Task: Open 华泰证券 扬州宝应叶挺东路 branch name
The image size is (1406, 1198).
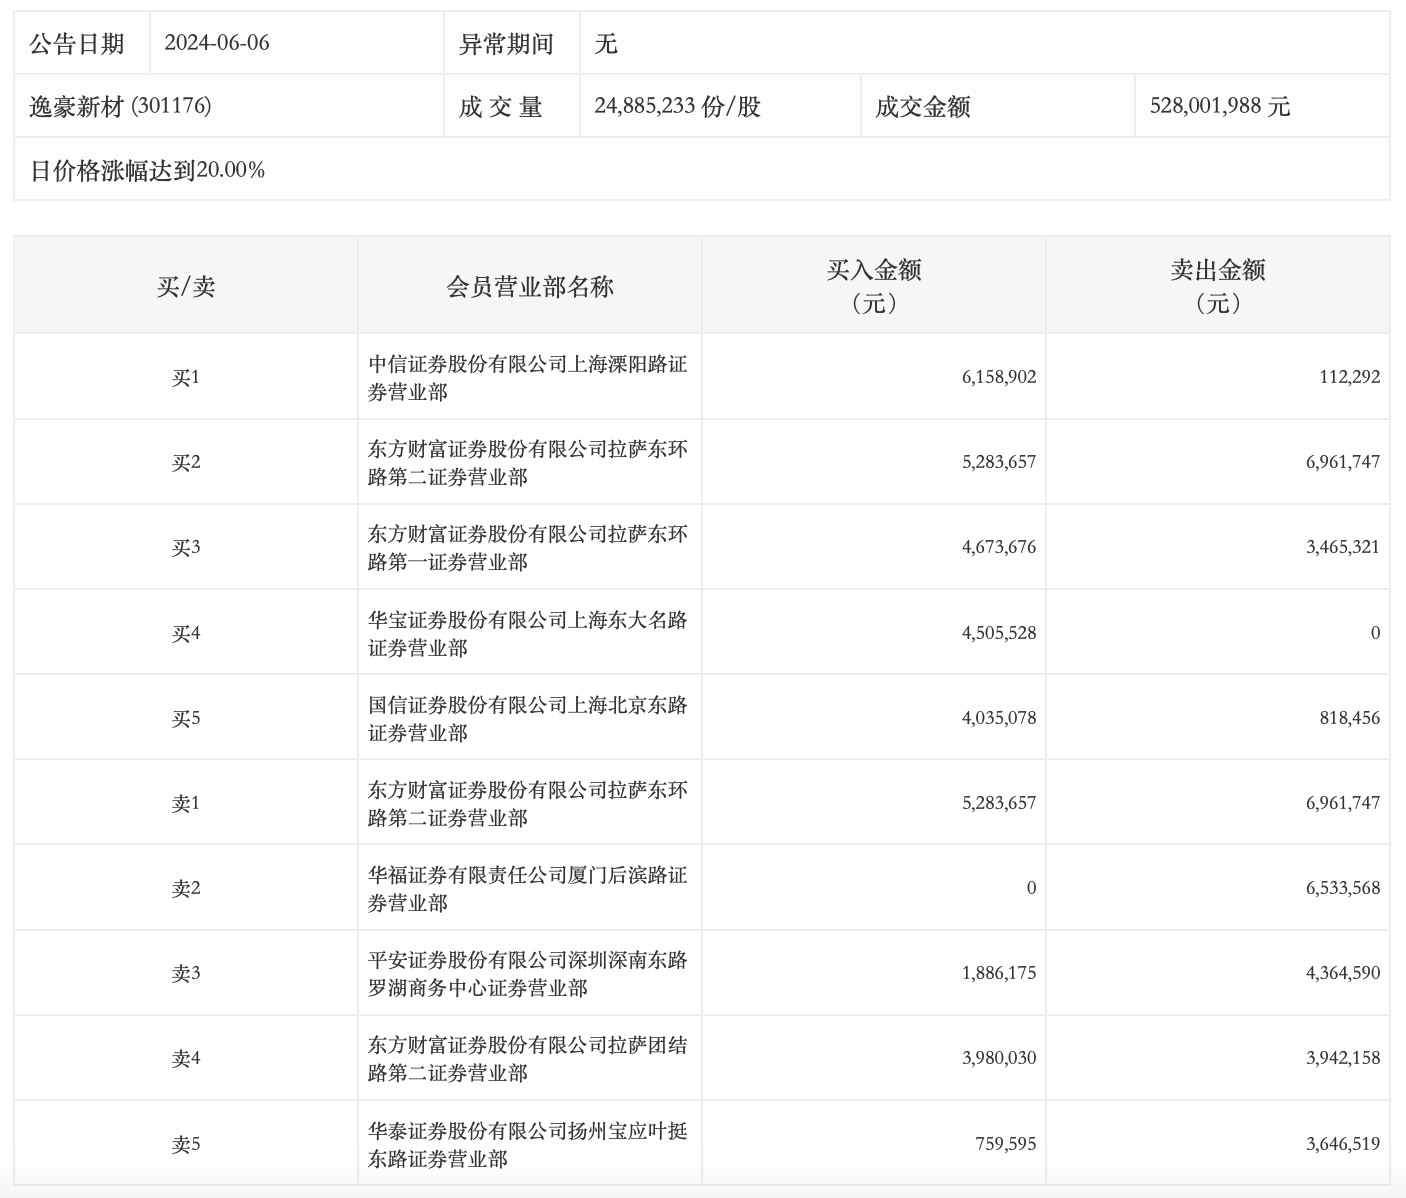Action: (x=527, y=1144)
